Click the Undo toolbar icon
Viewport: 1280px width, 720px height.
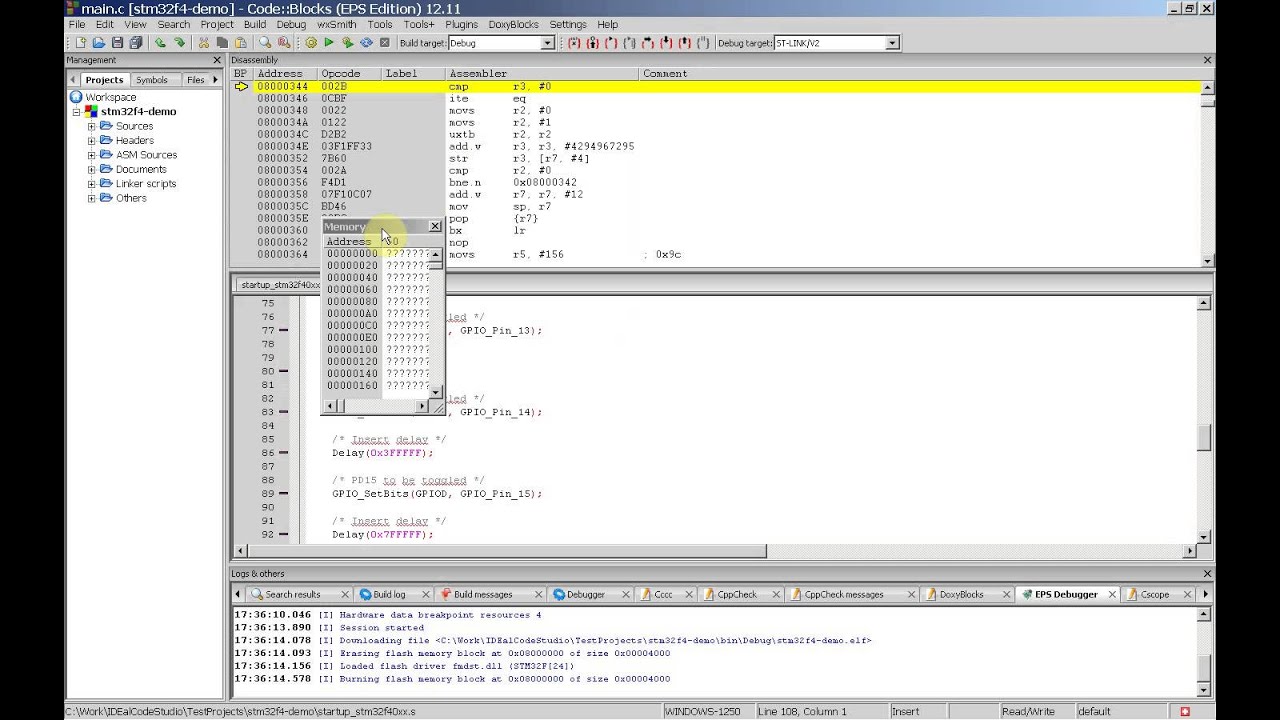point(160,43)
